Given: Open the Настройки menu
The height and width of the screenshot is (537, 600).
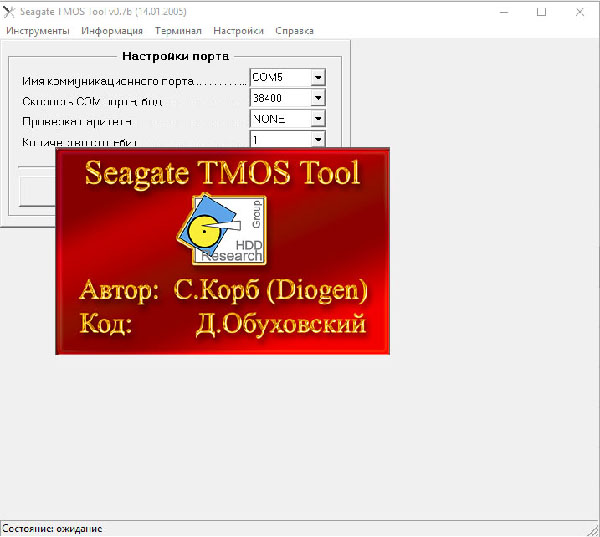Looking at the screenshot, I should pyautogui.click(x=238, y=31).
